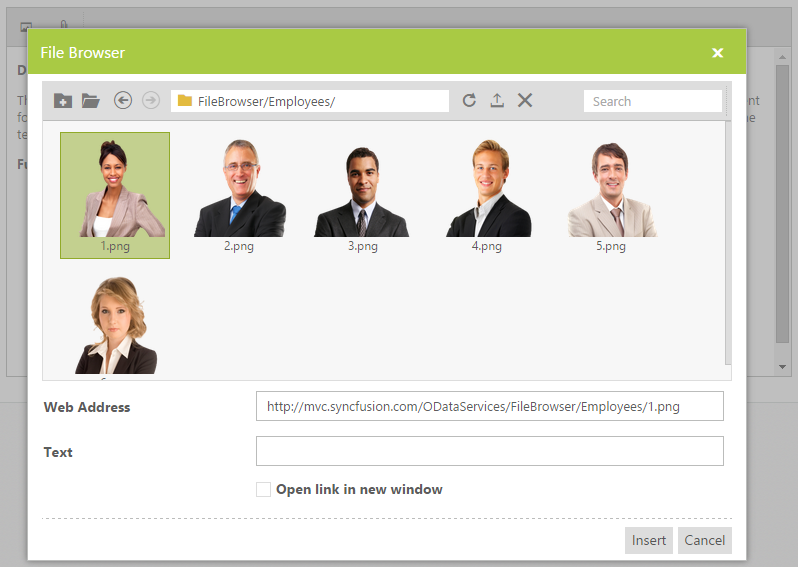Click the FileBrowser/Employees/ path field
798x567 pixels.
[x=310, y=101]
